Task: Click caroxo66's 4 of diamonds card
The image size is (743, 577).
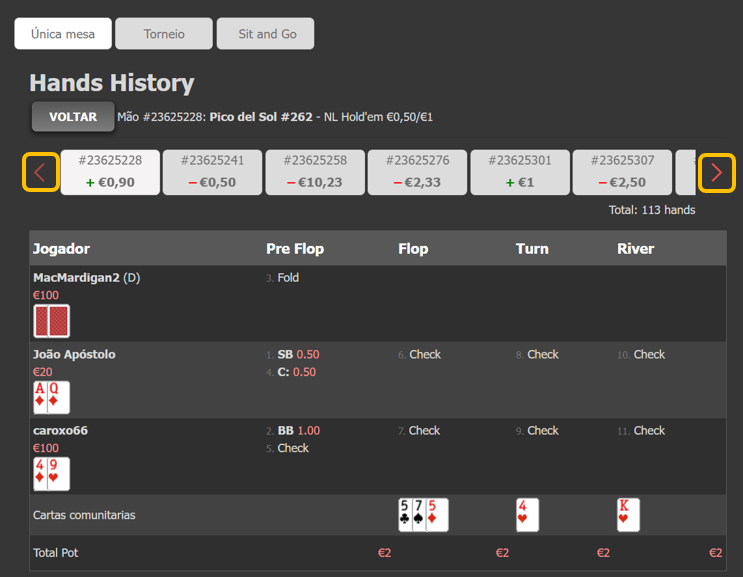Action: tap(42, 473)
